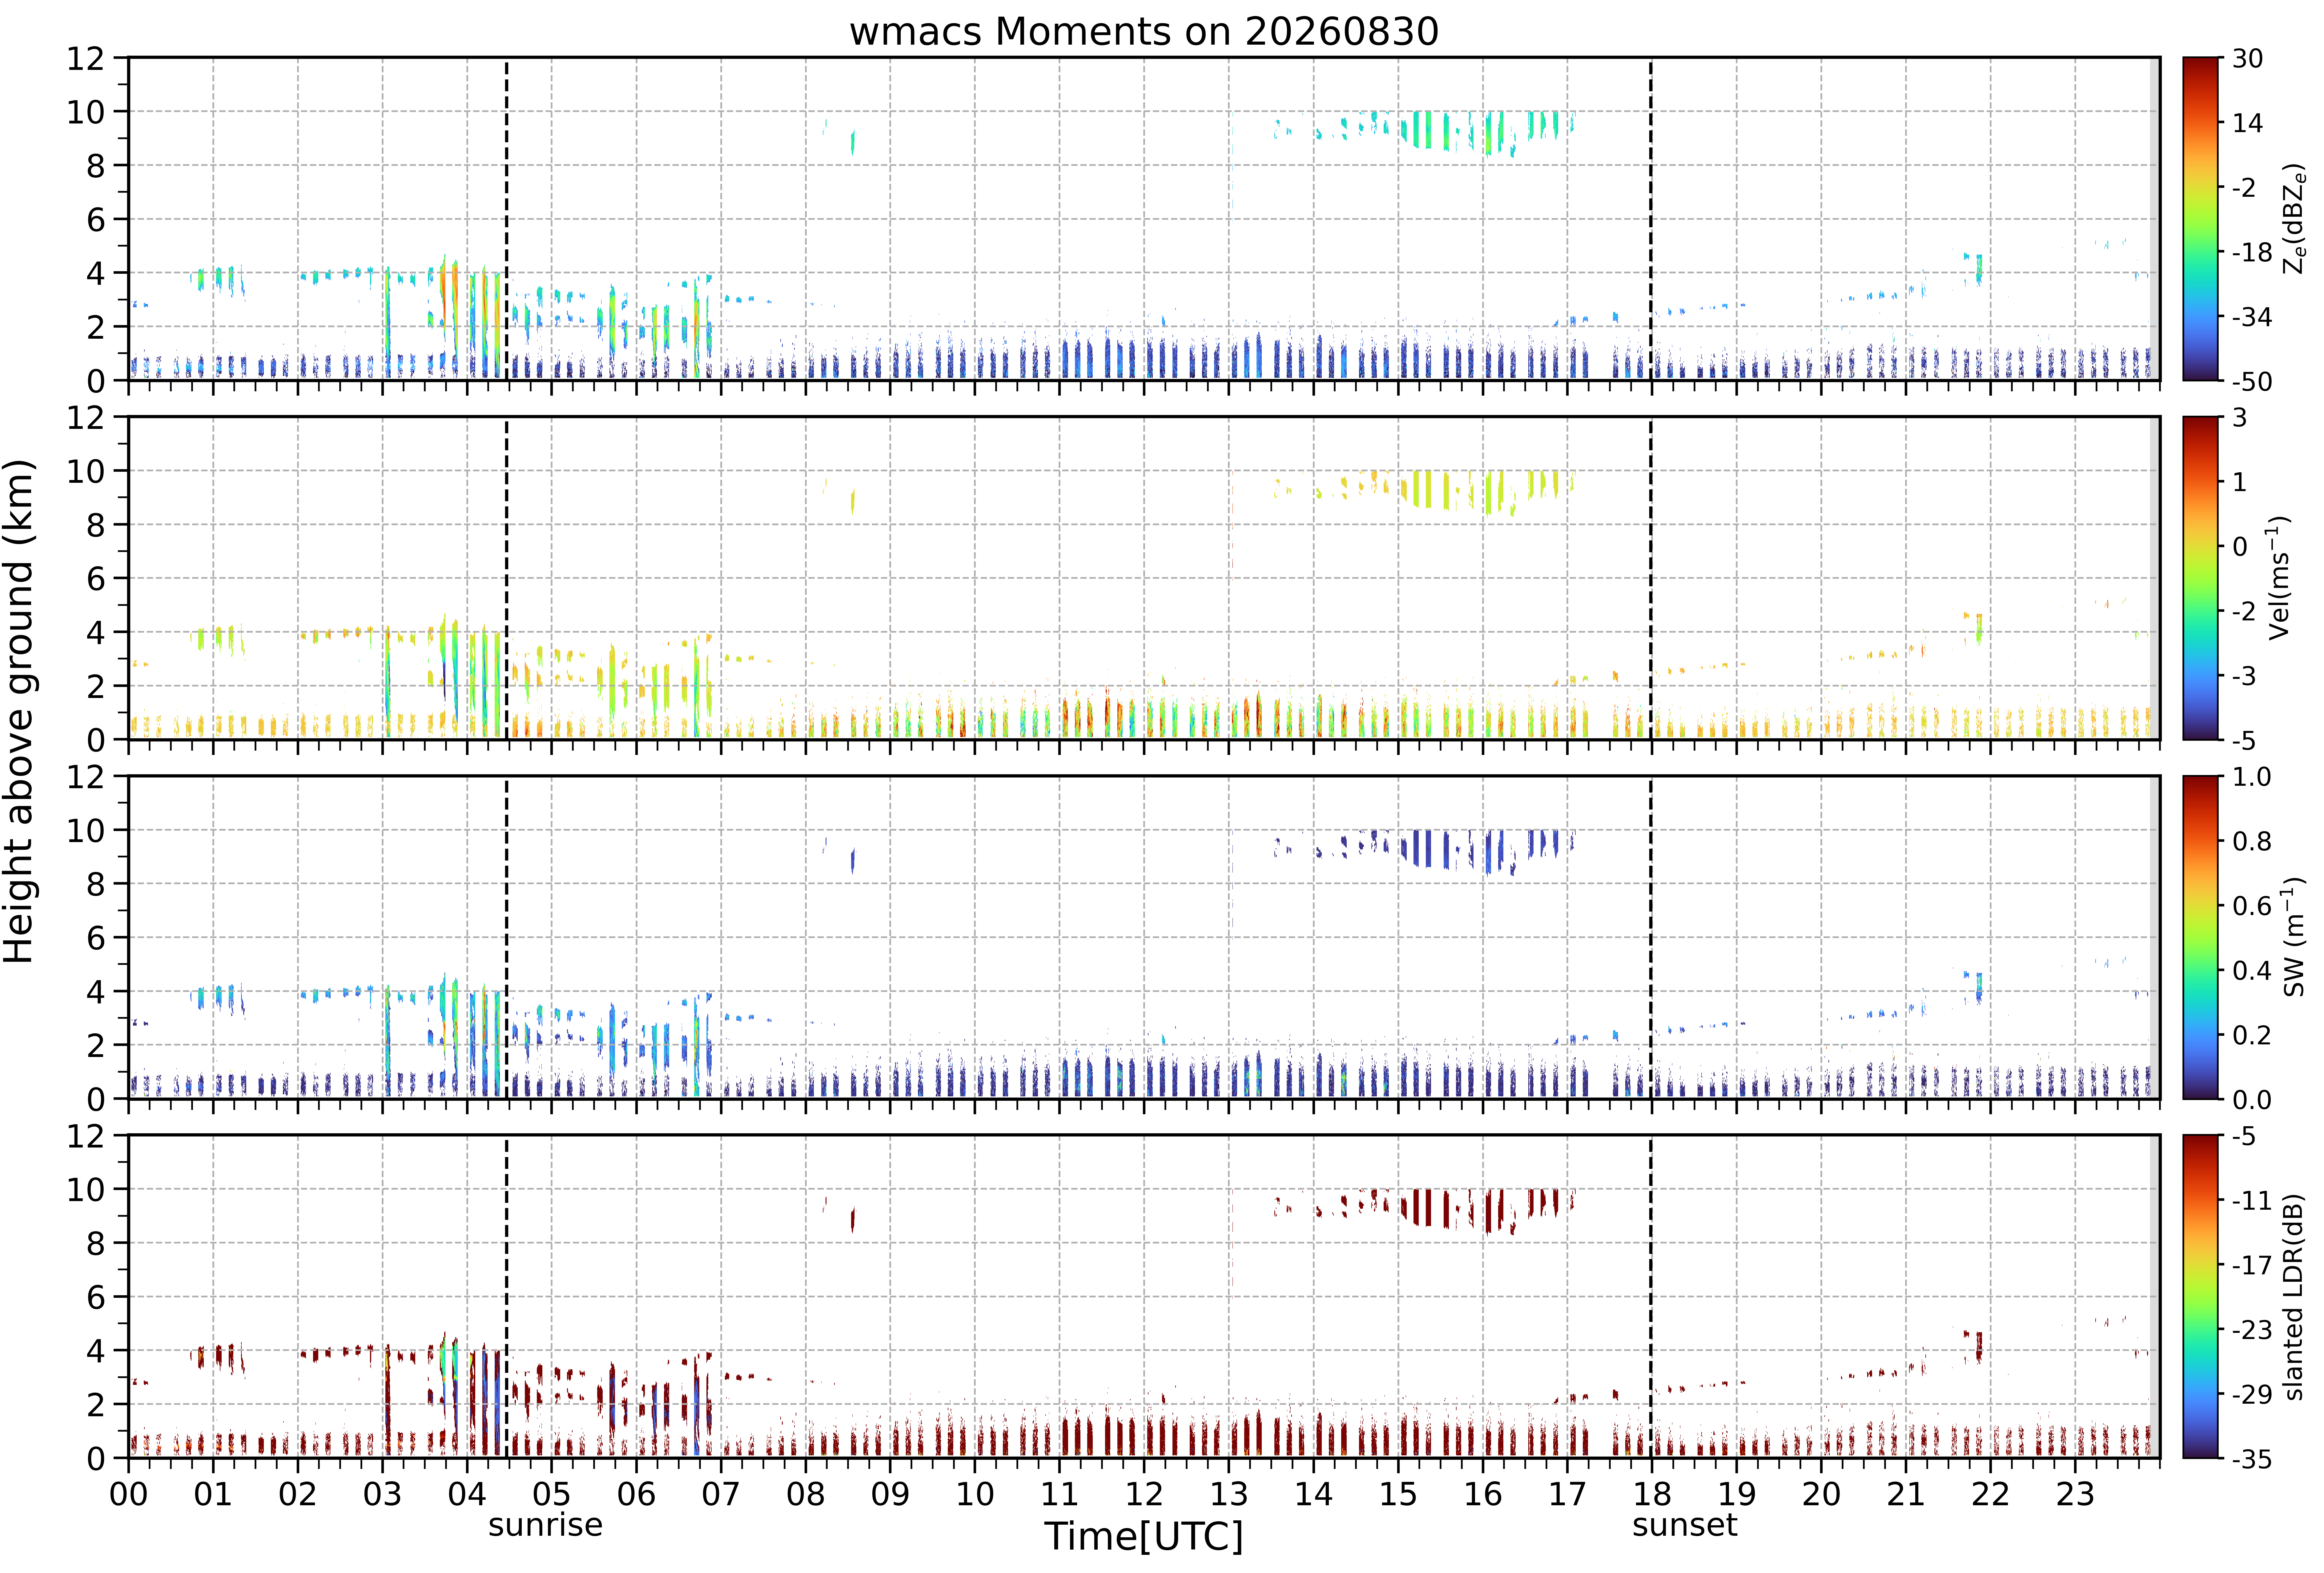
Task: Click the 18 UTC tick label on the time axis
Action: [1652, 1494]
